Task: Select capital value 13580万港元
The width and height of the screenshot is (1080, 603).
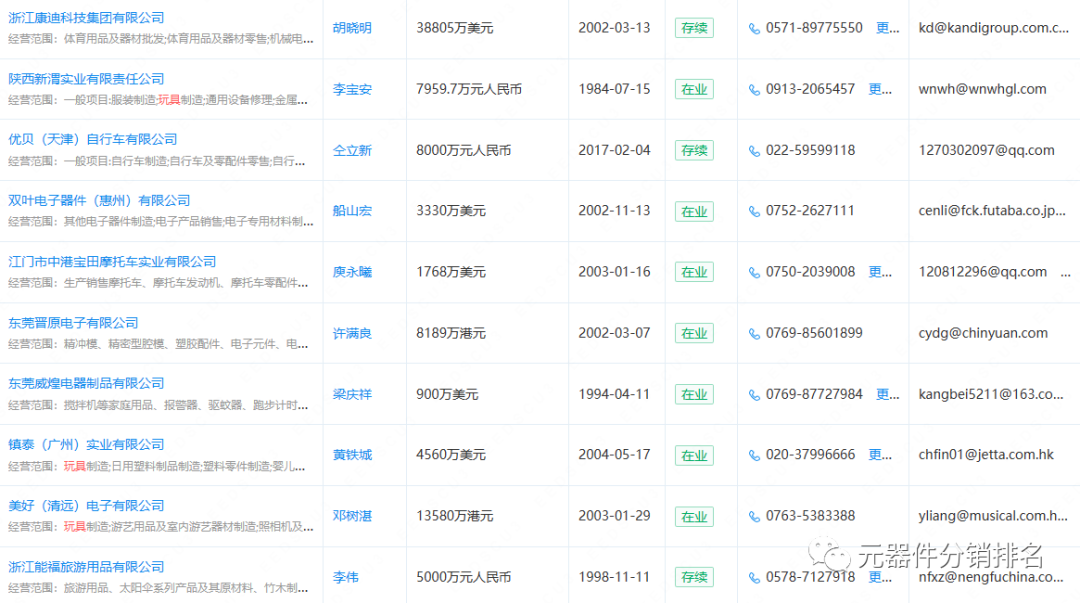Action: (x=455, y=516)
